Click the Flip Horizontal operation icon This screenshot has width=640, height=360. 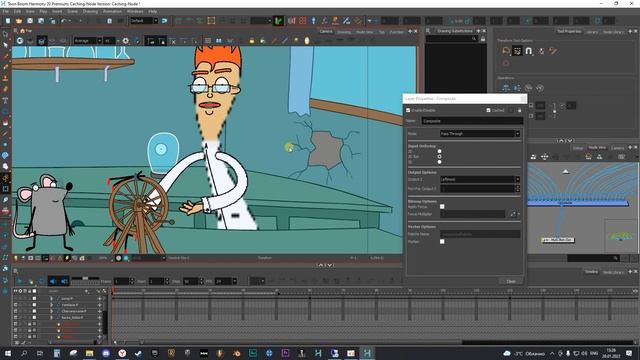[506, 88]
